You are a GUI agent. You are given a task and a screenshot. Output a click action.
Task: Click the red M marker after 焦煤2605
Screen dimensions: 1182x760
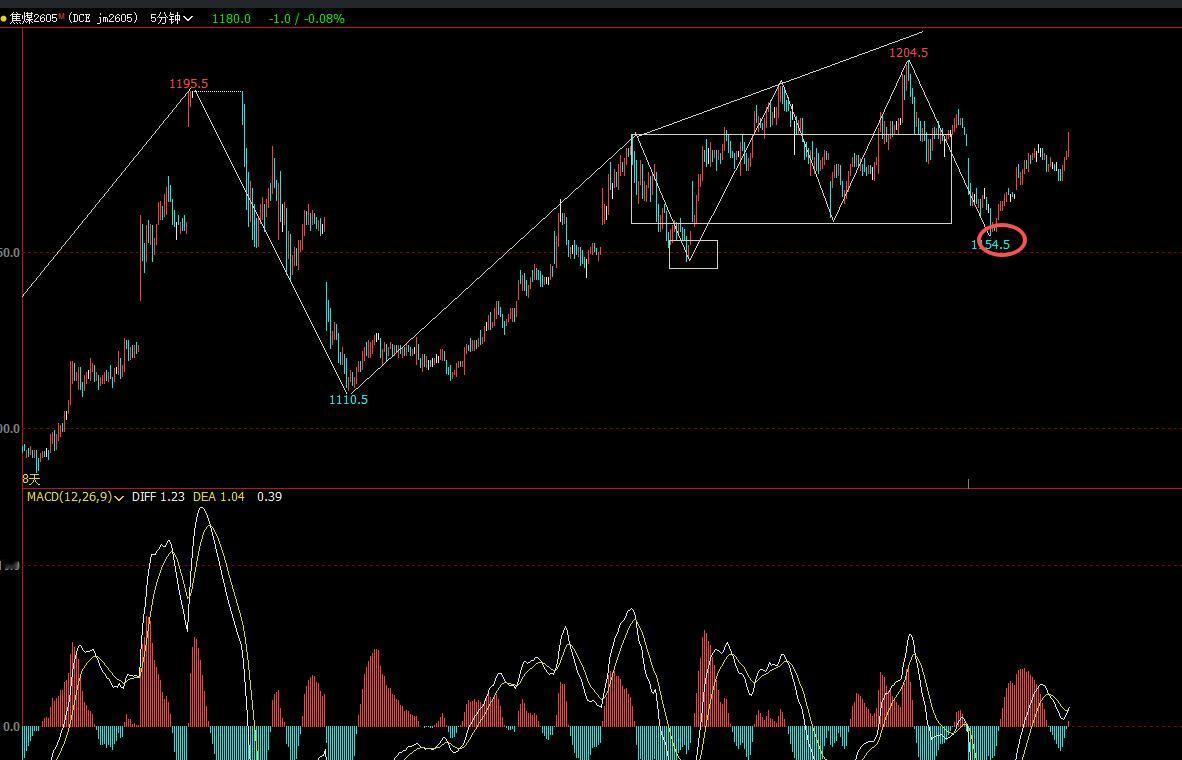(61, 16)
